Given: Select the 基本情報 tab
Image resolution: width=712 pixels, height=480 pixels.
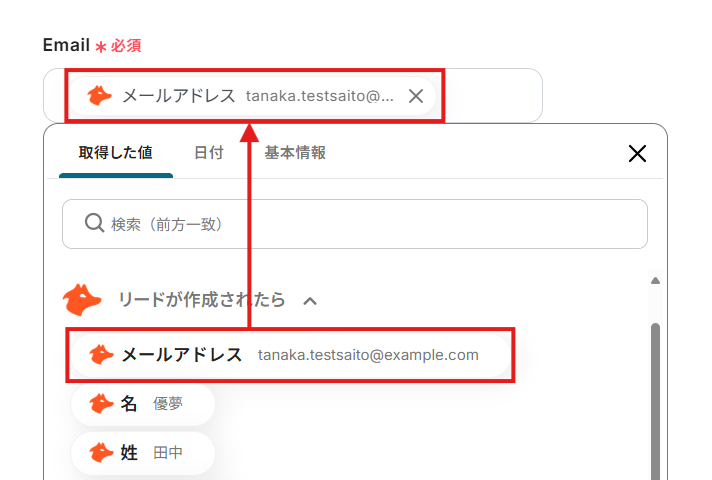Looking at the screenshot, I should pos(295,153).
